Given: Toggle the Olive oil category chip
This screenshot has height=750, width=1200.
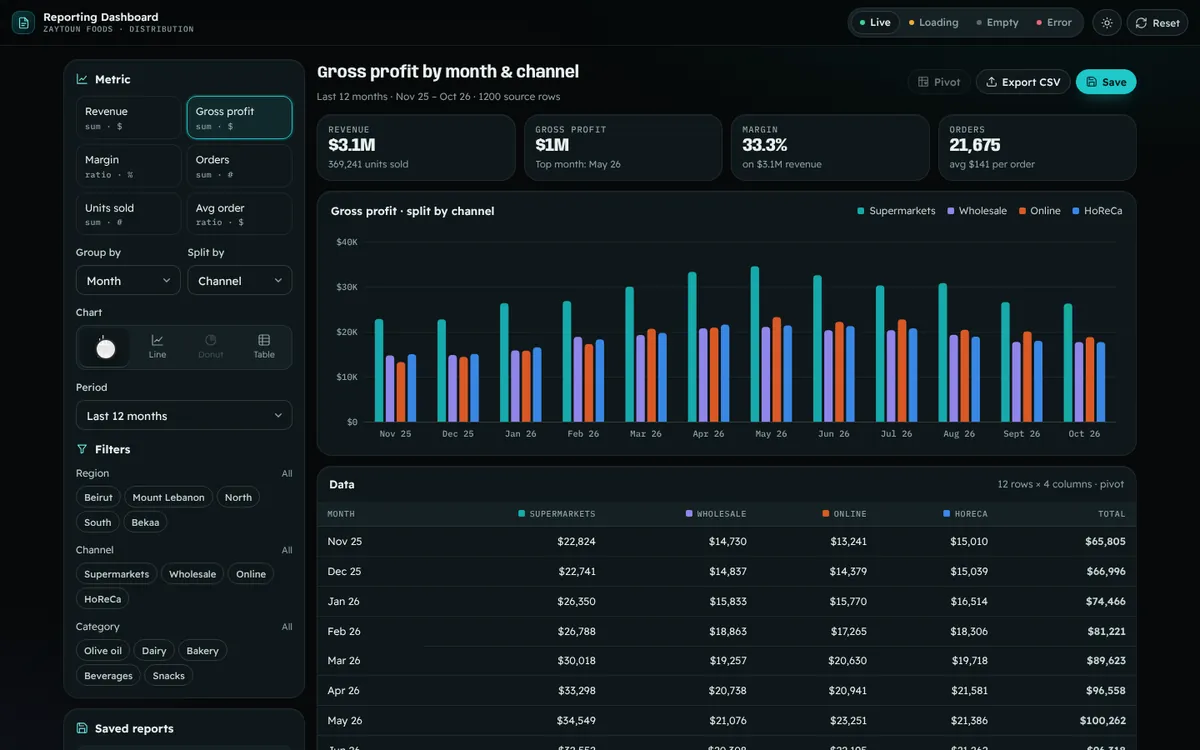Looking at the screenshot, I should pyautogui.click(x=103, y=650).
